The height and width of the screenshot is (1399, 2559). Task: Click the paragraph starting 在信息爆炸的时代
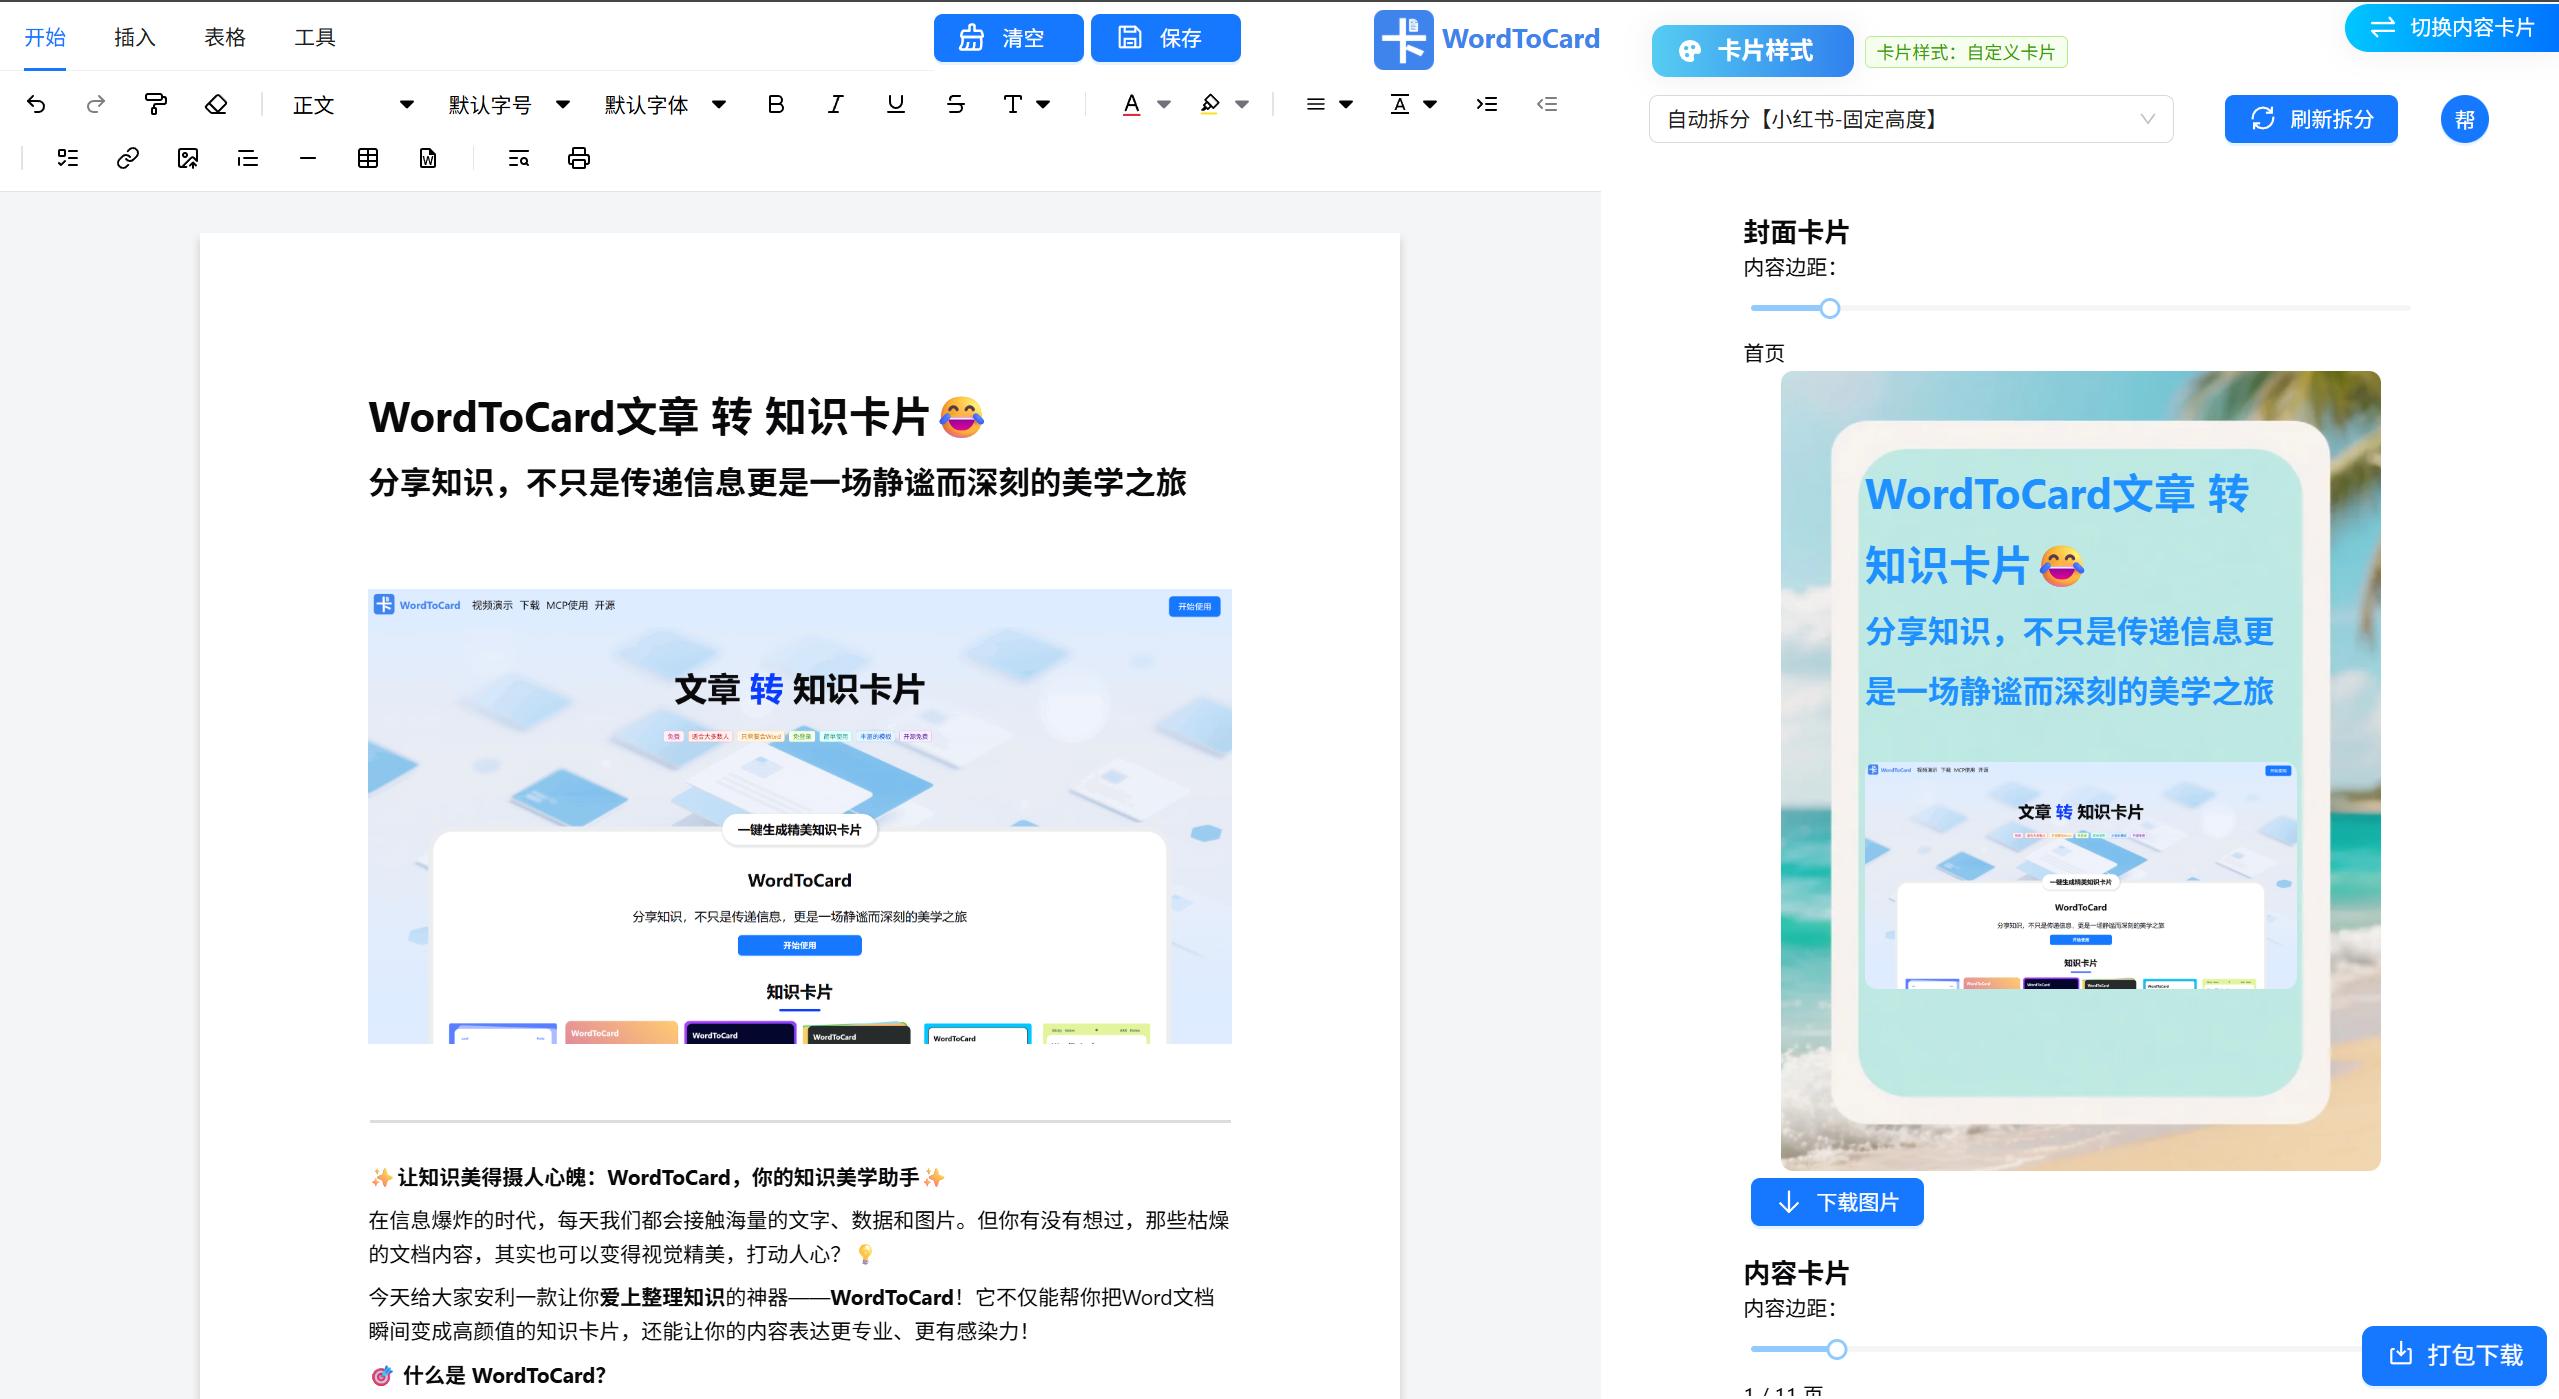(799, 1237)
